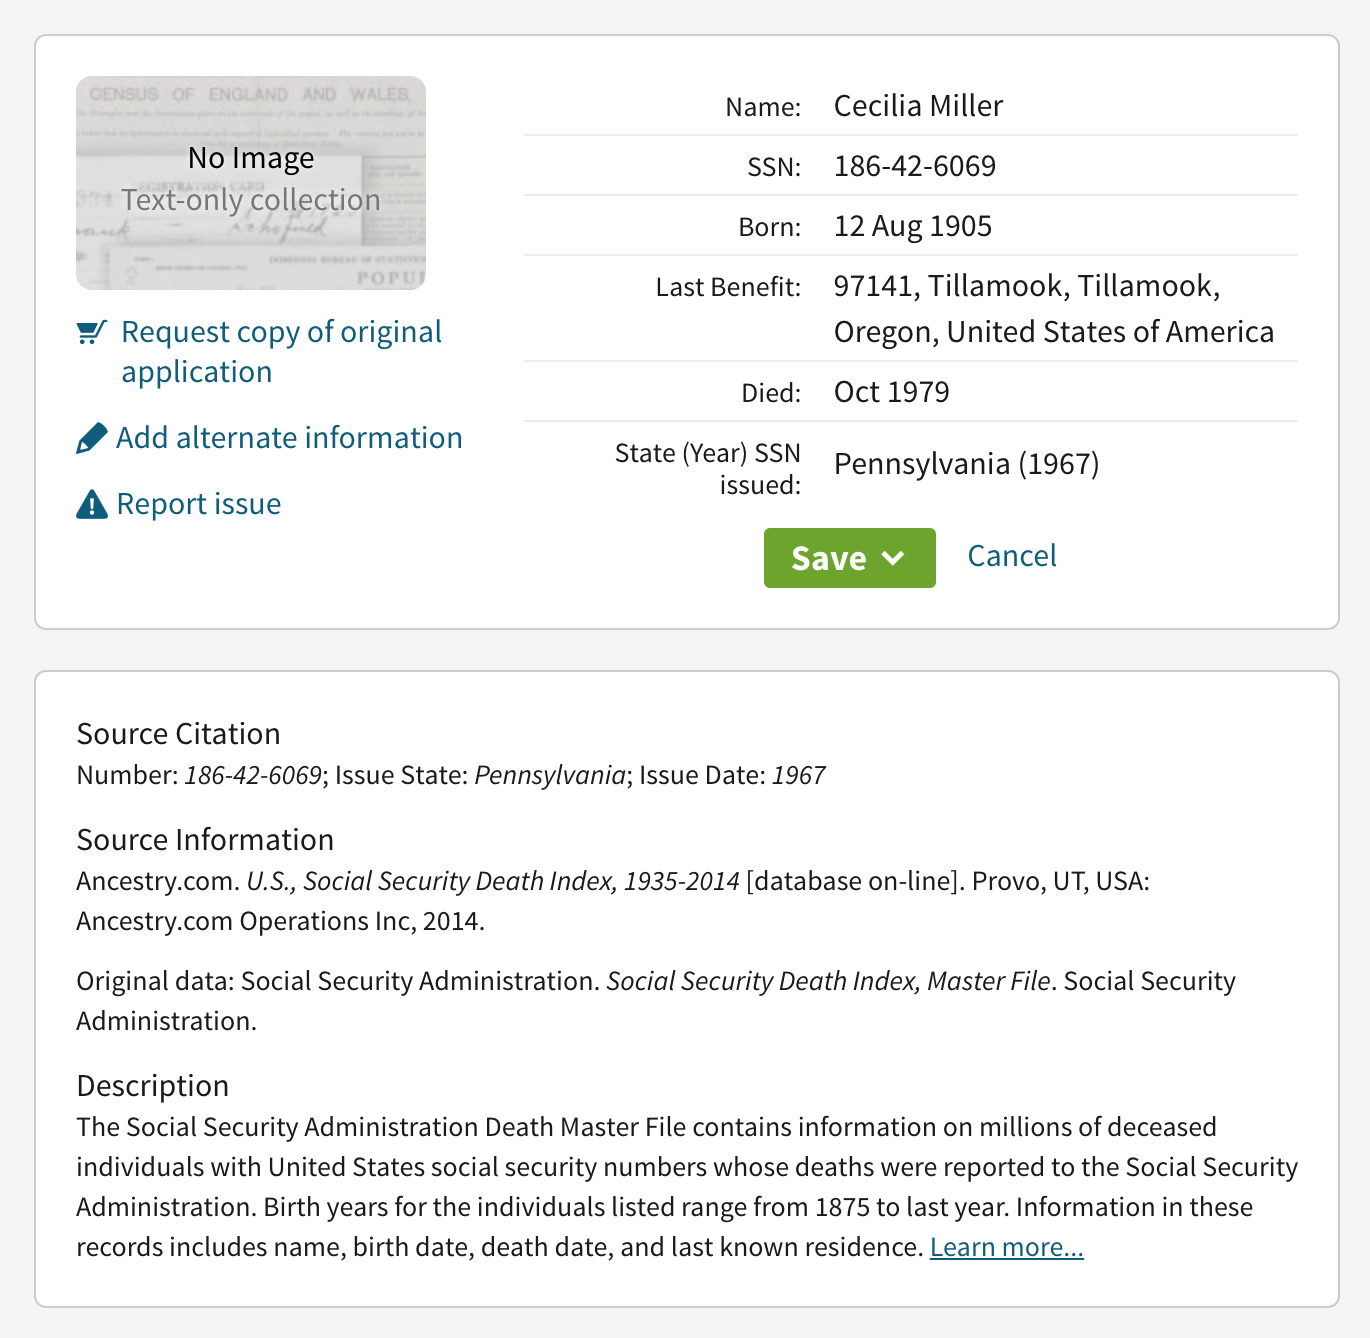Follow the Learn more... link
The height and width of the screenshot is (1338, 1370).
click(1006, 1247)
